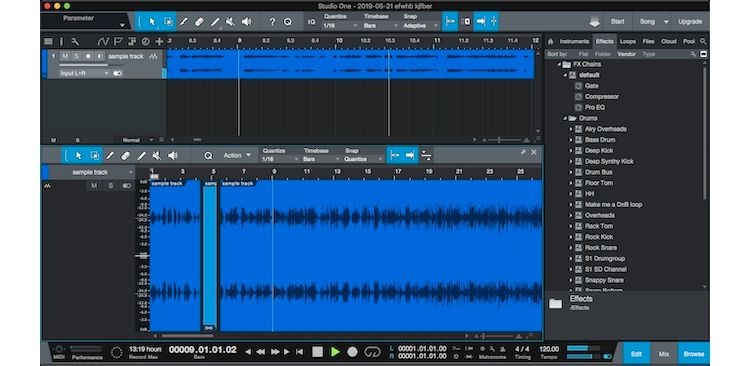The height and width of the screenshot is (366, 750).
Task: Open the Song menu dropdown
Action: point(666,22)
